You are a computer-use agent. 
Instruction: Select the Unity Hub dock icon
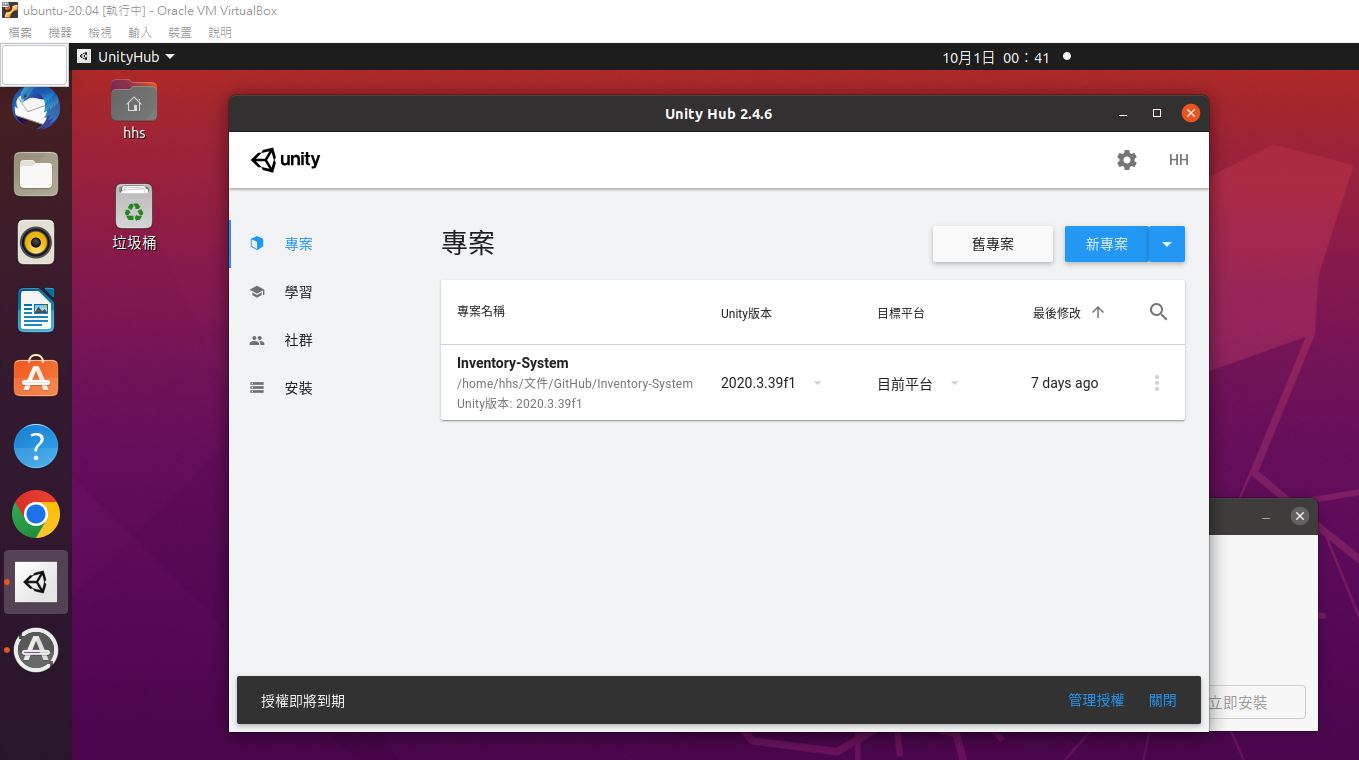[x=36, y=582]
